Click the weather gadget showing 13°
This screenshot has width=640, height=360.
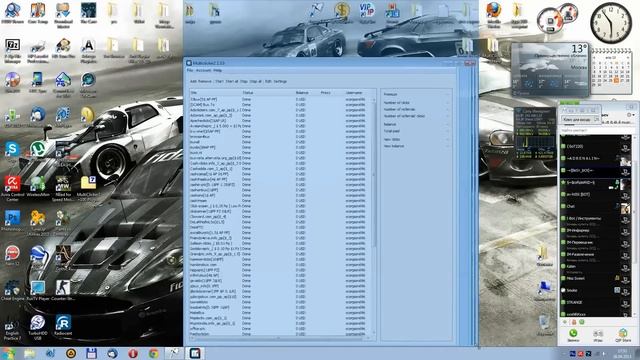pos(550,69)
